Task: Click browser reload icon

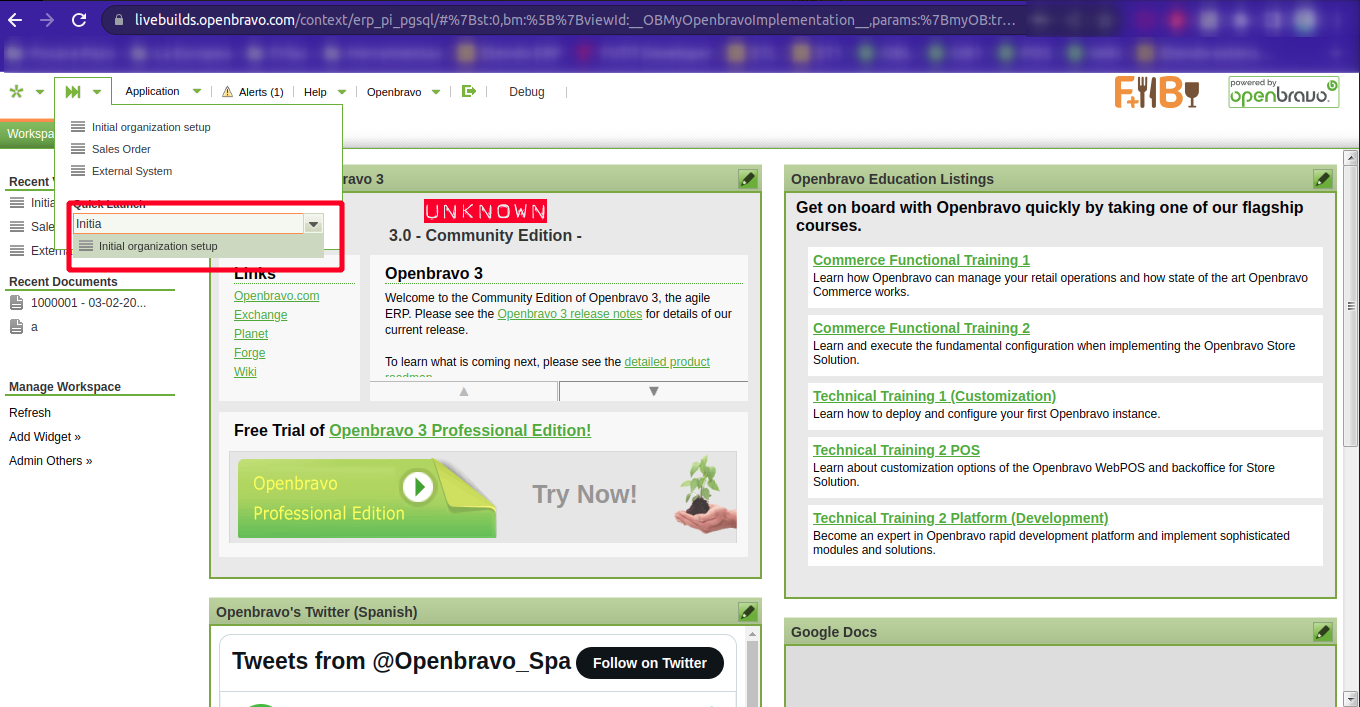Action: (x=79, y=20)
